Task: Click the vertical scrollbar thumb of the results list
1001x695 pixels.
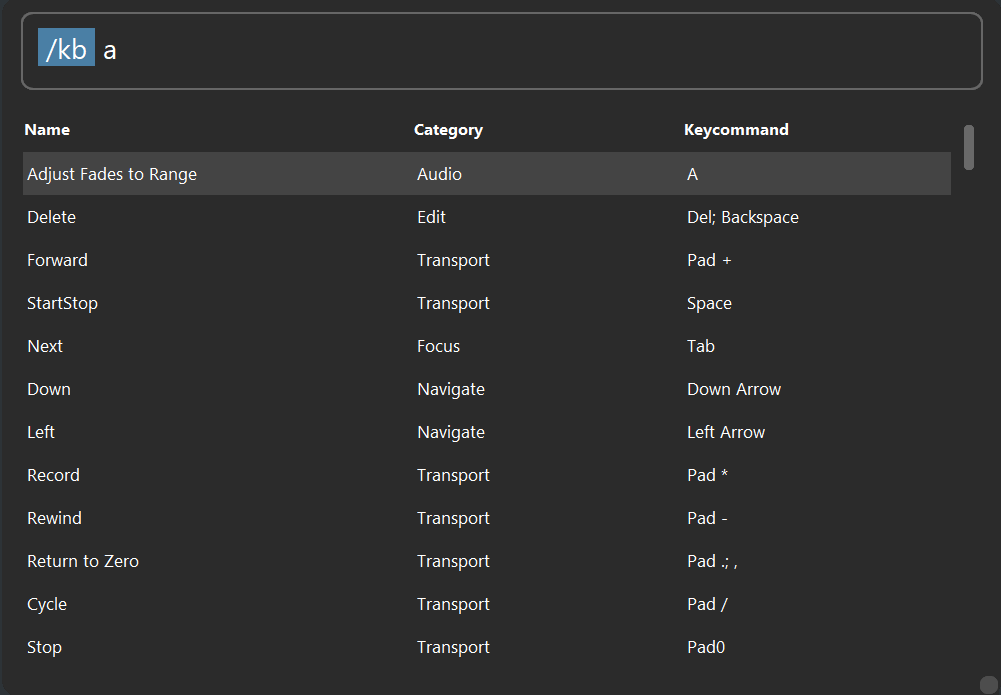Action: click(969, 147)
